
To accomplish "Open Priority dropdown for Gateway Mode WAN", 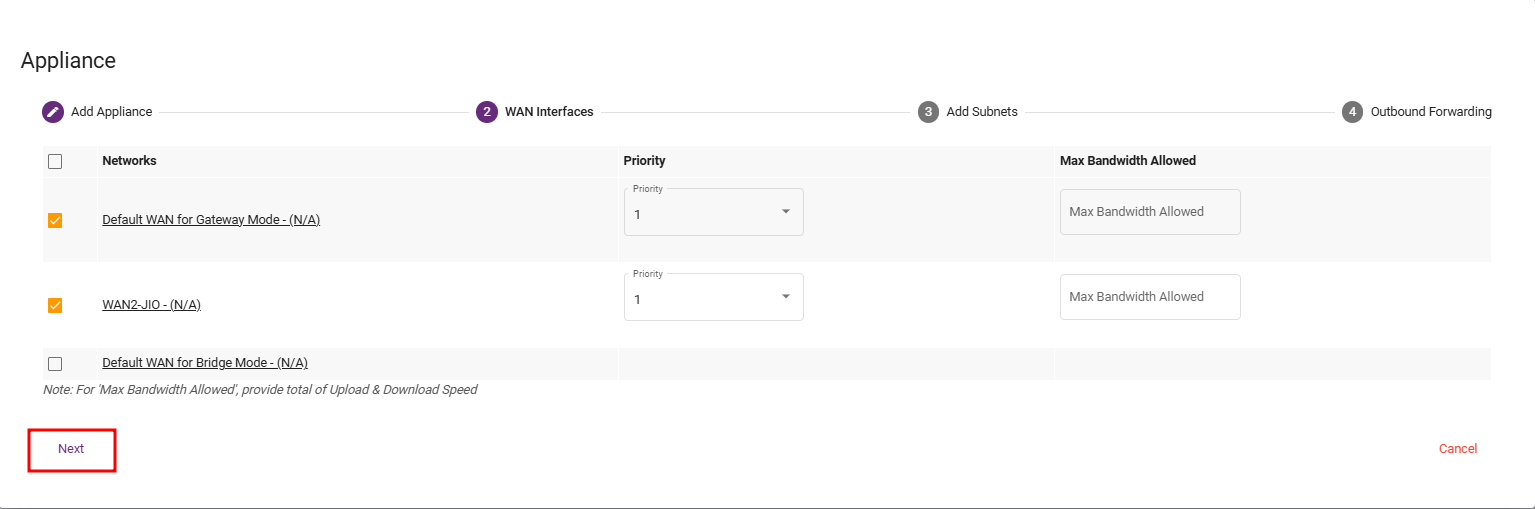I will 713,213.
